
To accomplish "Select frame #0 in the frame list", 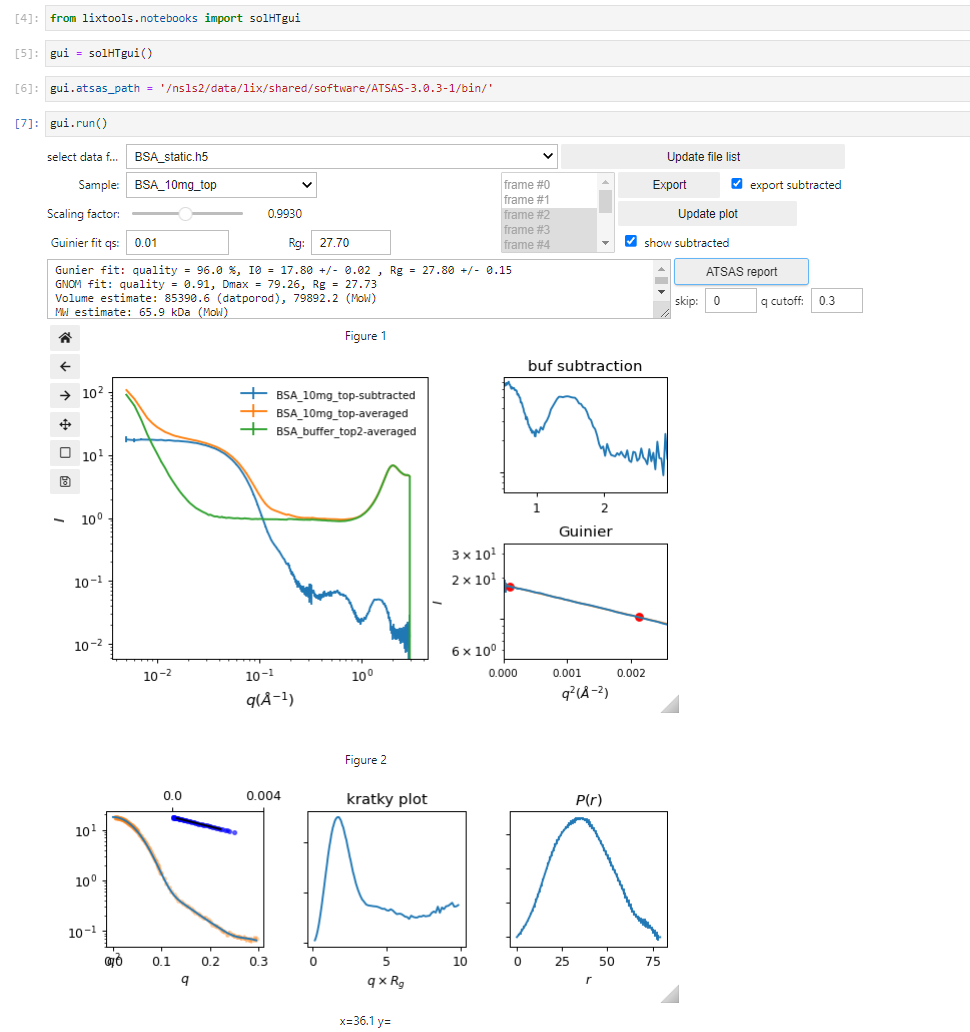I will point(549,185).
